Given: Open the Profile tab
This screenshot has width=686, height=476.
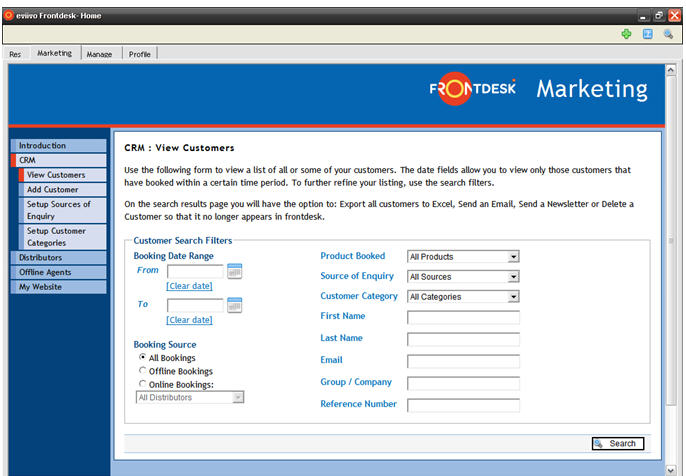Looking at the screenshot, I should [139, 54].
